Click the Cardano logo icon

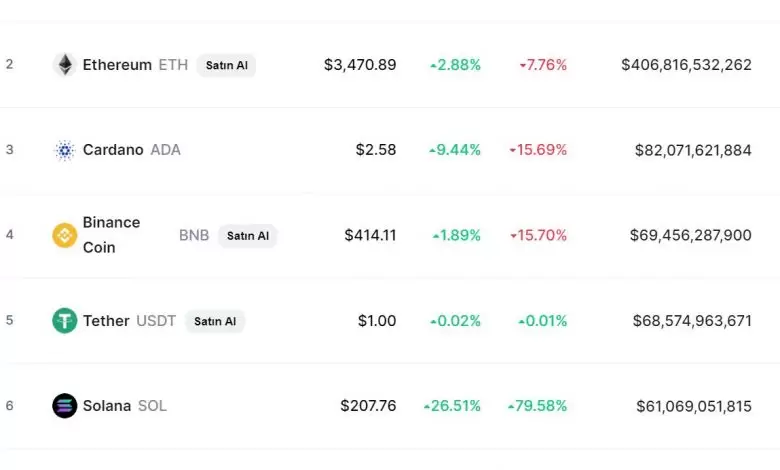point(65,150)
